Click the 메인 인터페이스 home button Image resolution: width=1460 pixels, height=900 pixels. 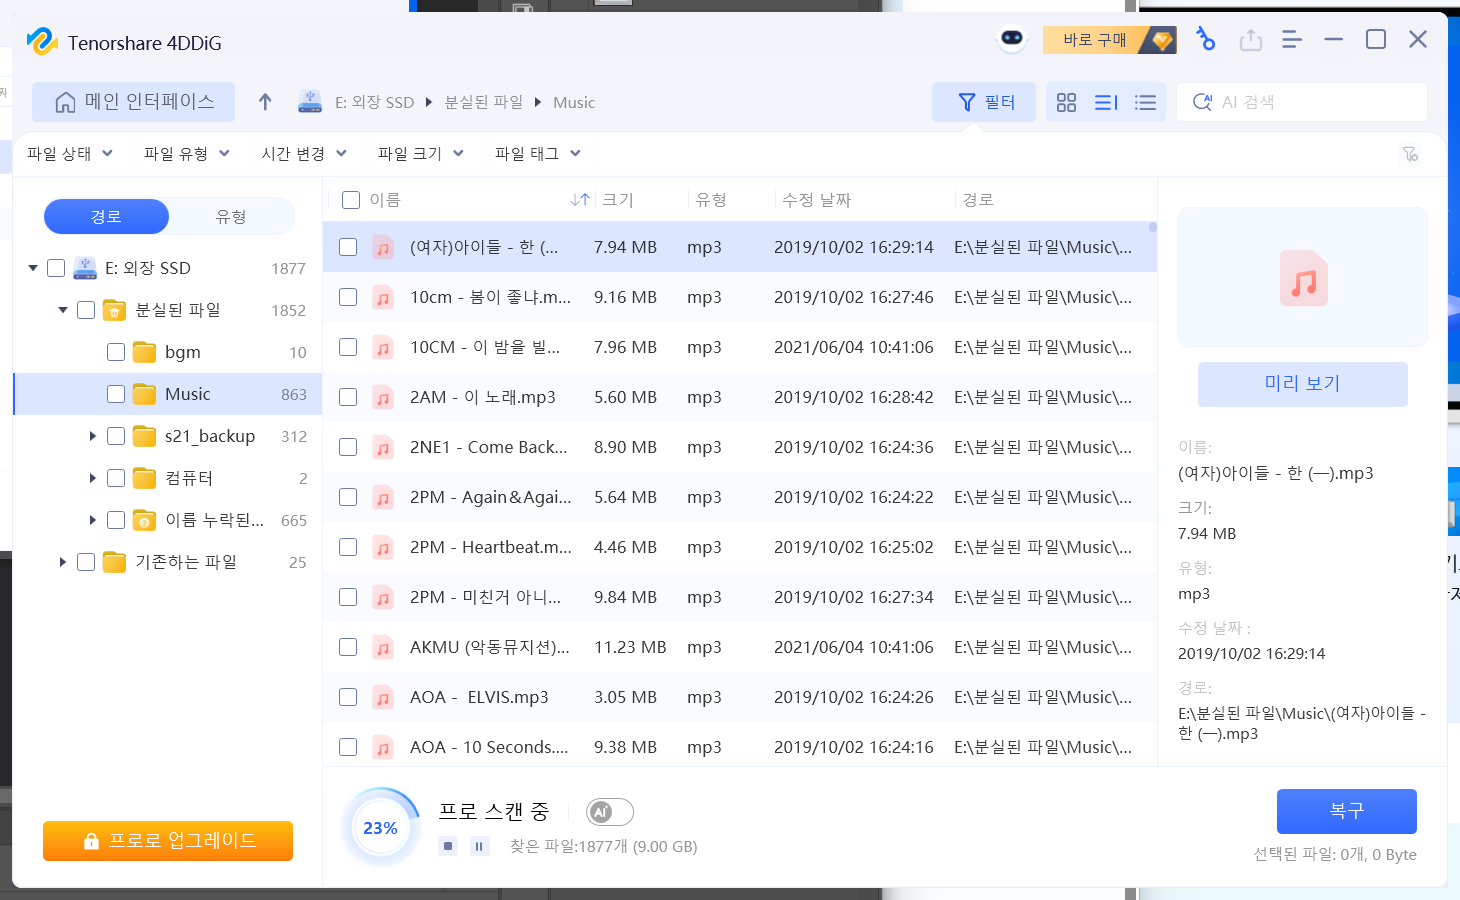pos(134,102)
